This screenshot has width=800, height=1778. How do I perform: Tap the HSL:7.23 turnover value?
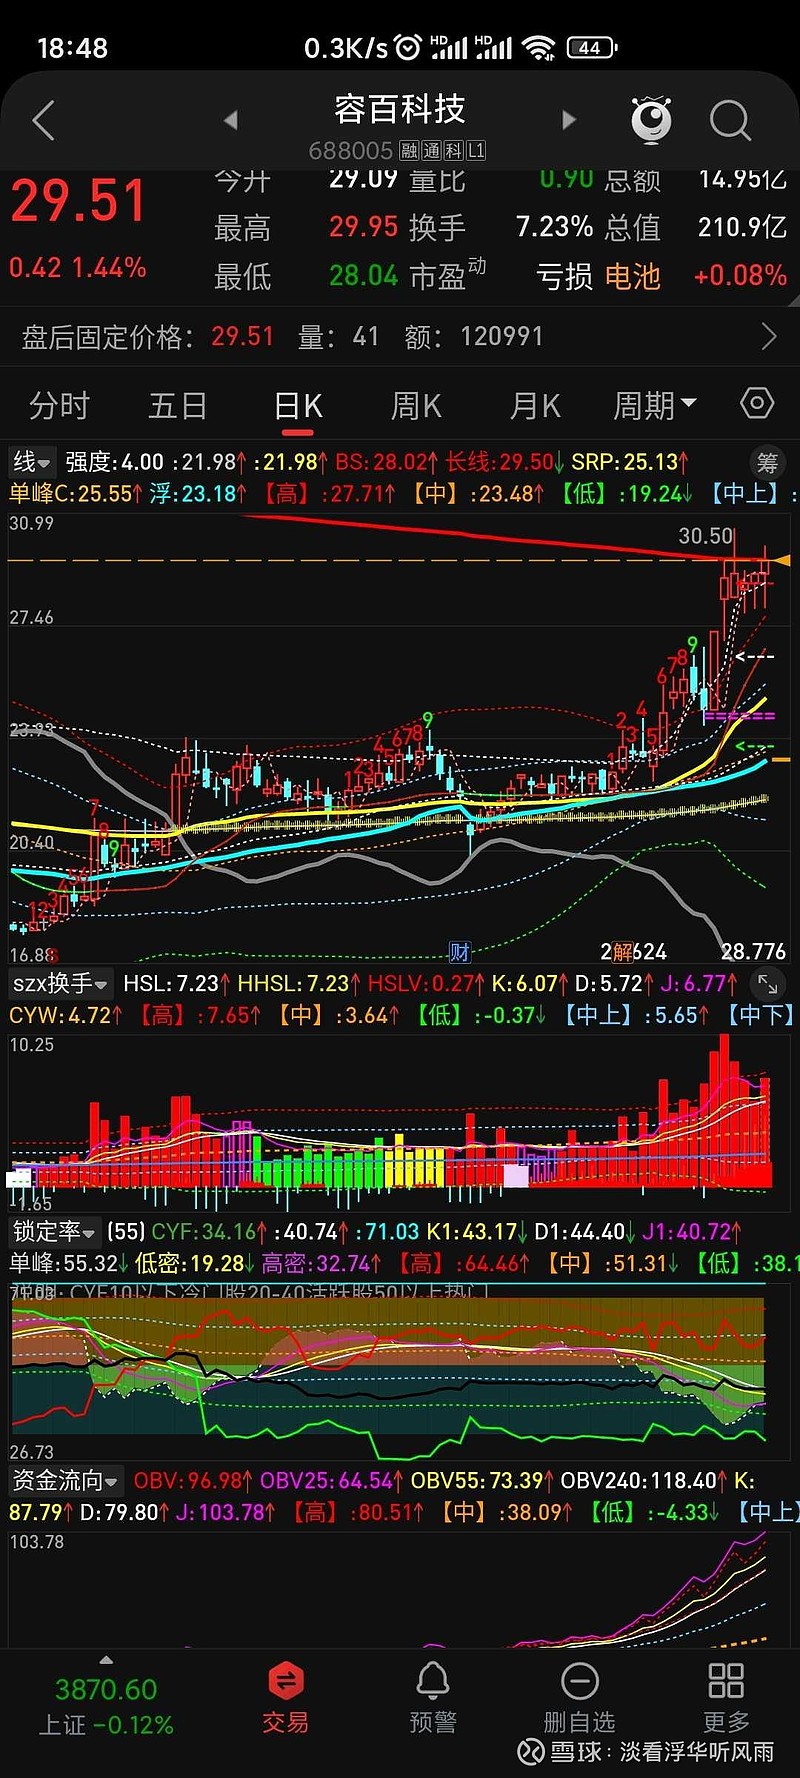click(177, 984)
